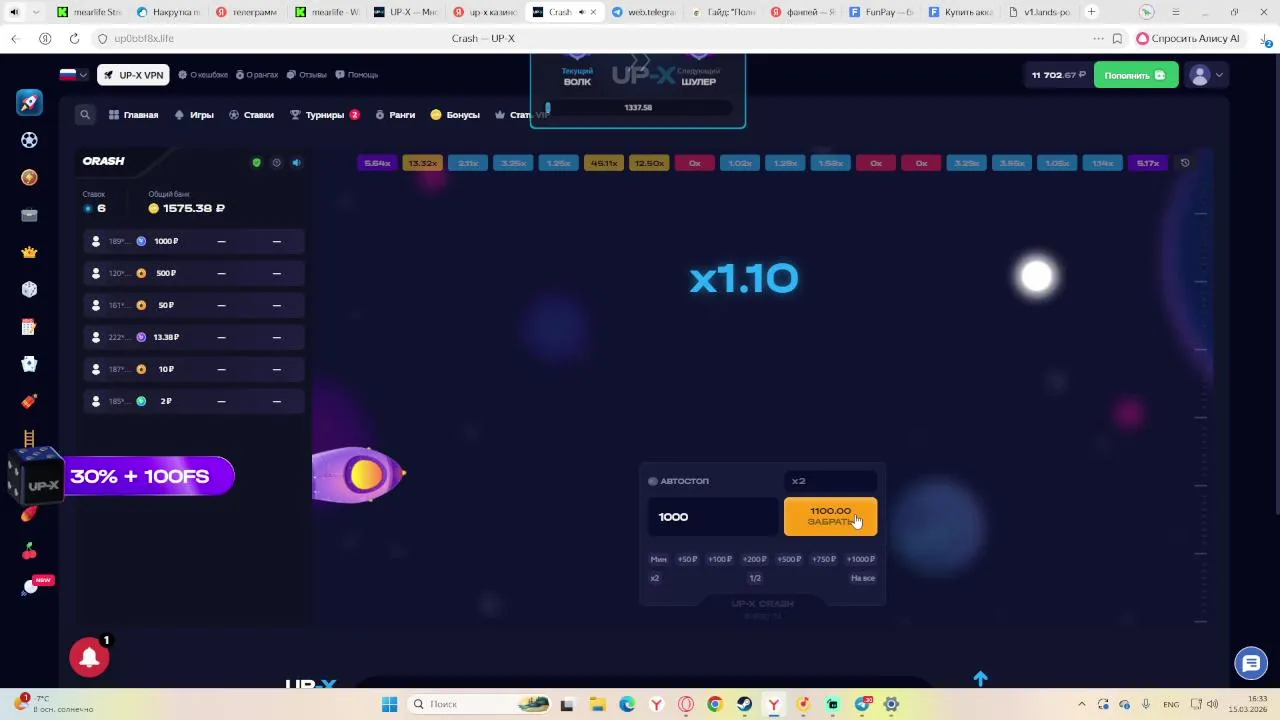The width and height of the screenshot is (1280, 720).
Task: Select the bet row with 13.38₽
Action: click(194, 337)
